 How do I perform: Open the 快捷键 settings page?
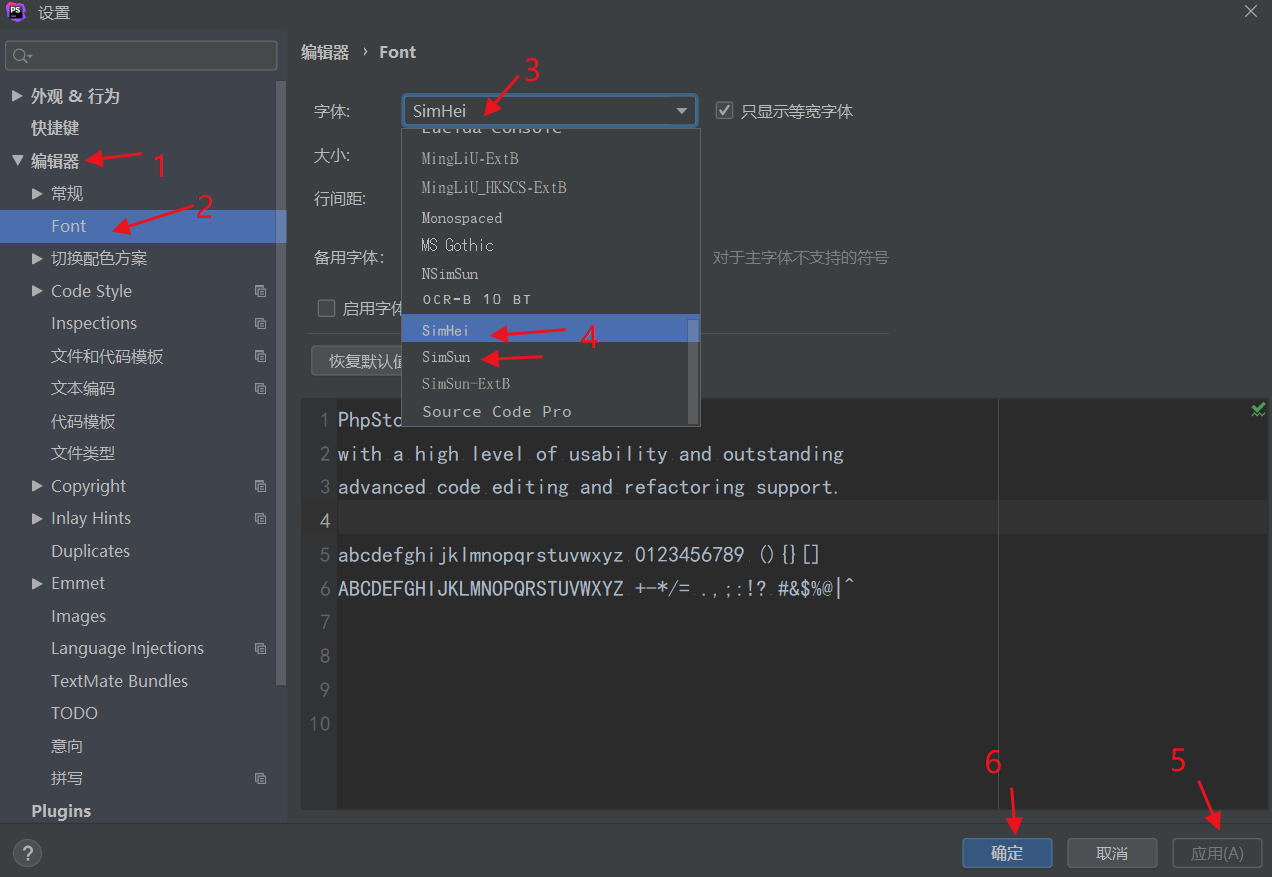click(x=55, y=128)
